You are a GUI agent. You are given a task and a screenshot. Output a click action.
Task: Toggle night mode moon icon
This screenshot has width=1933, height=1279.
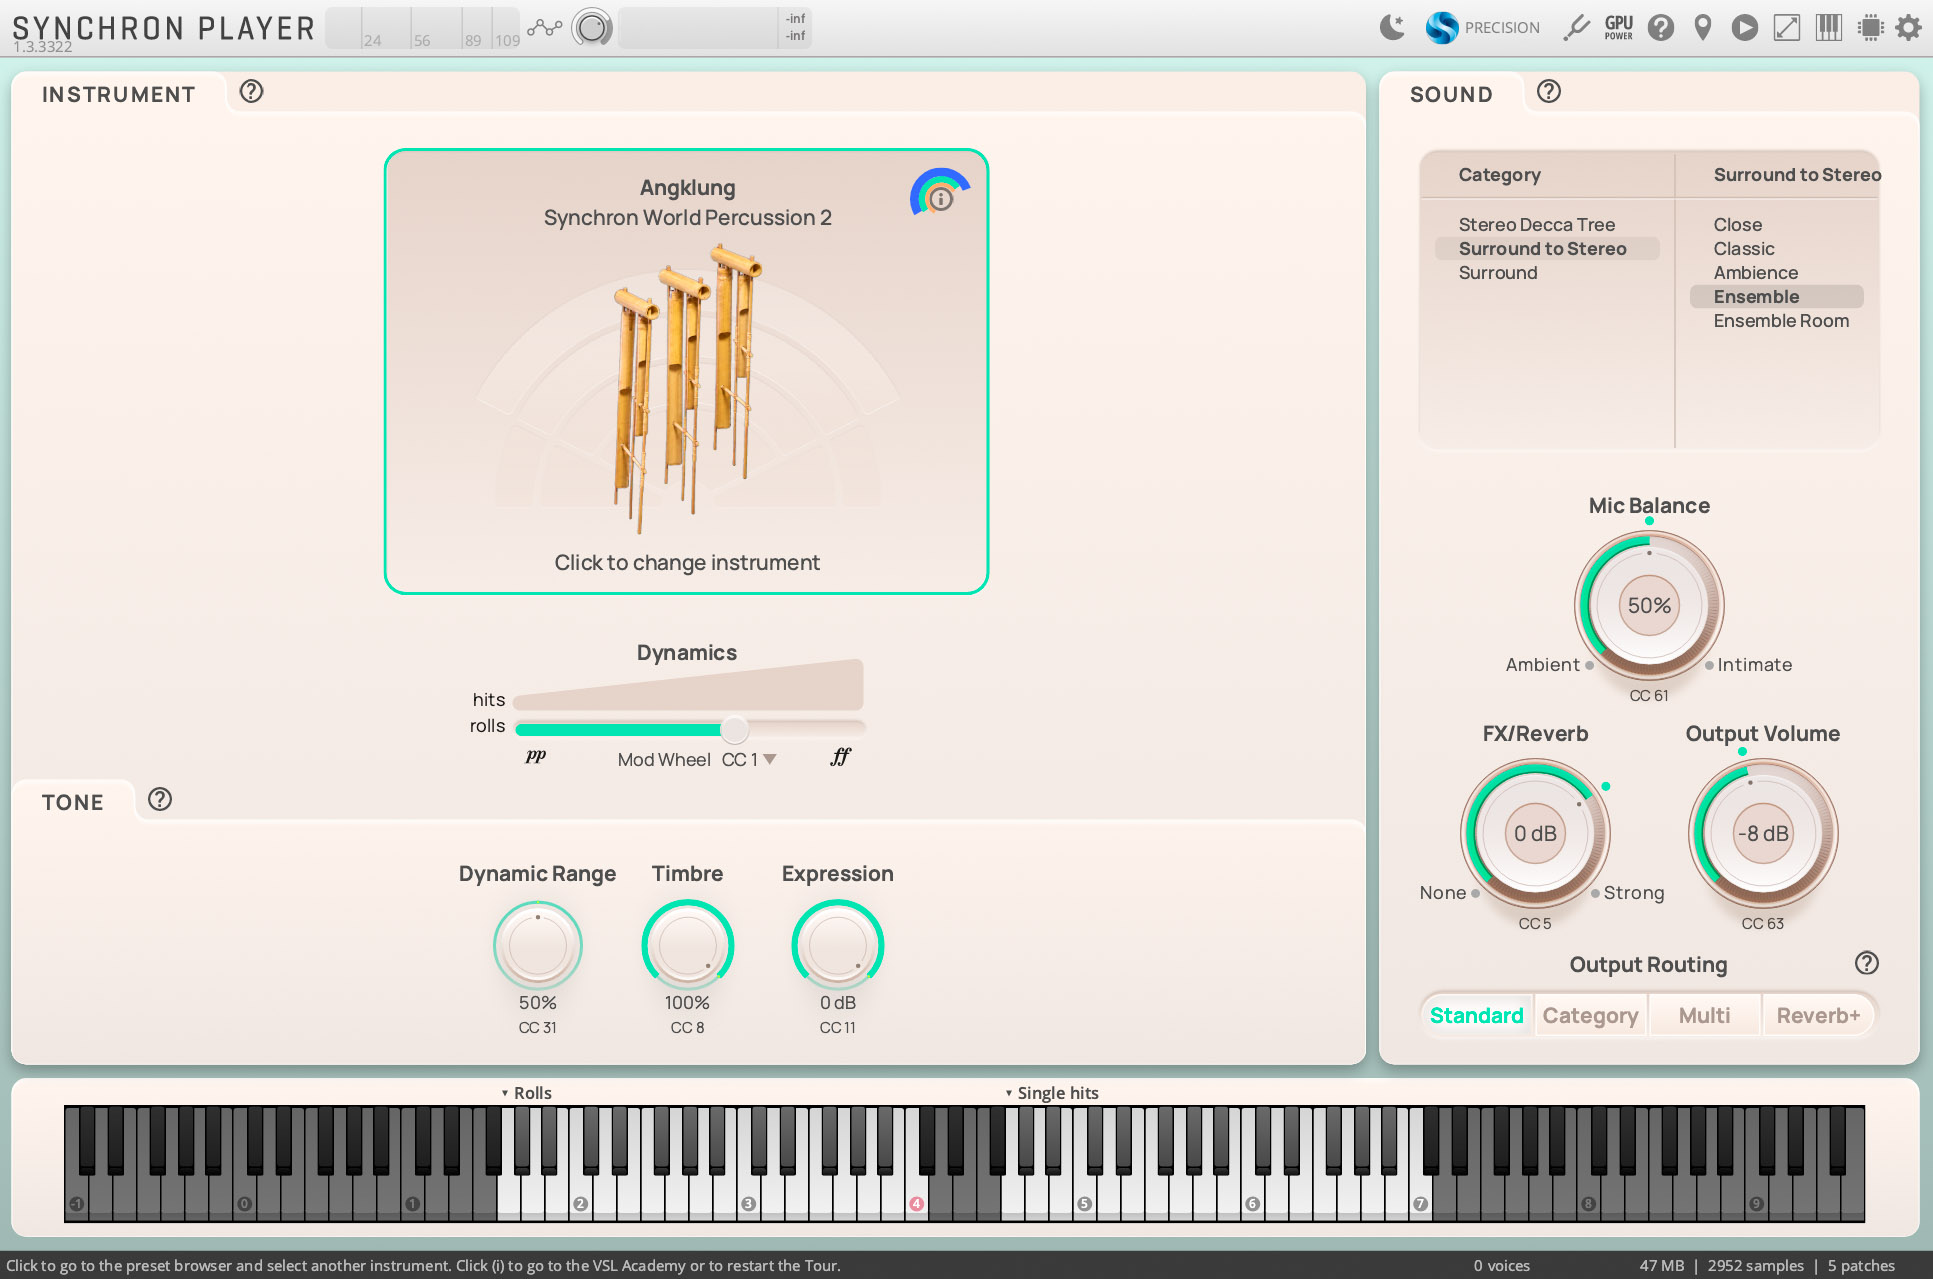point(1392,27)
